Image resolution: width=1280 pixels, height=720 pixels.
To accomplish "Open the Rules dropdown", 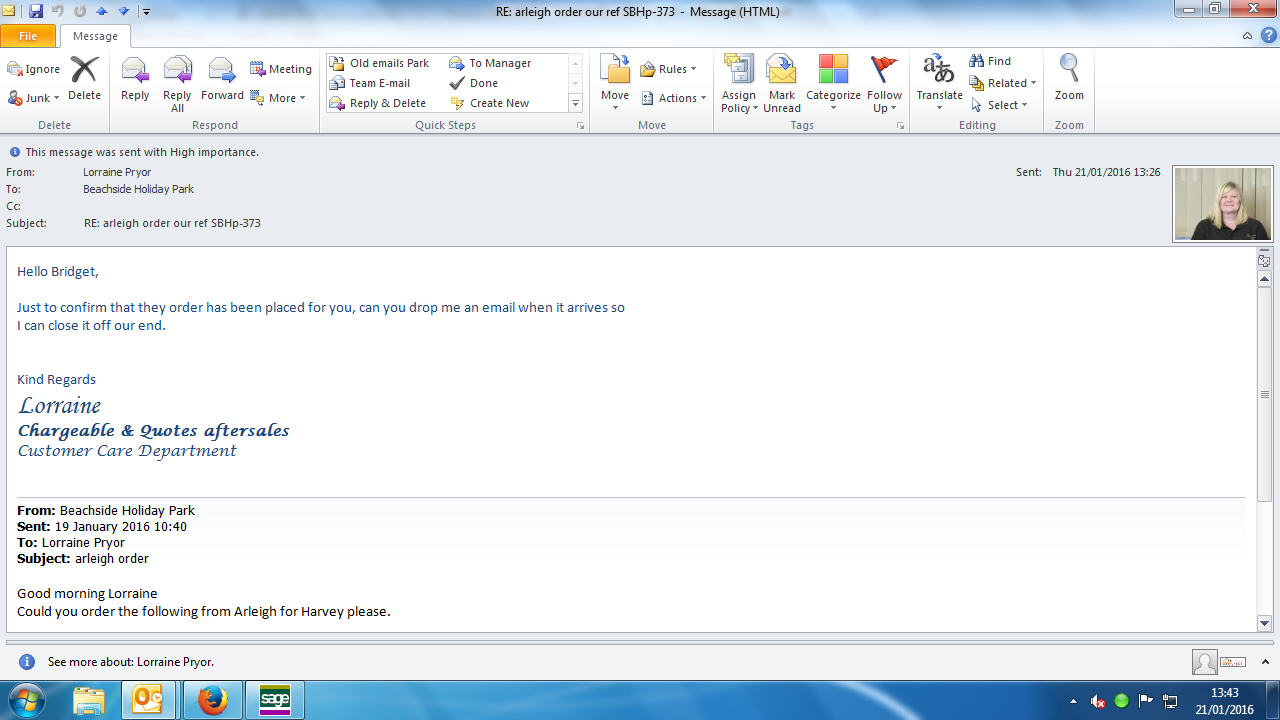I will point(669,69).
